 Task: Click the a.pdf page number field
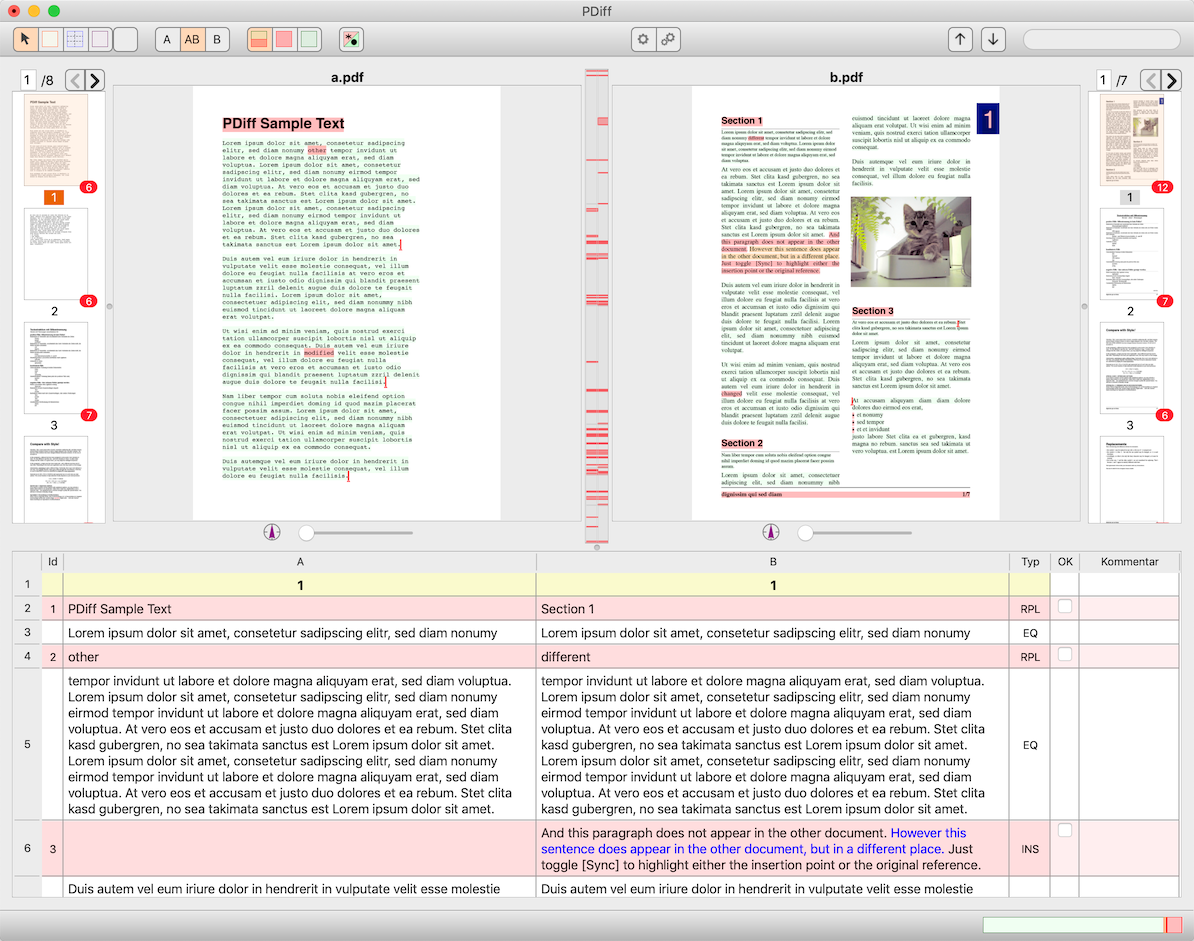click(x=27, y=80)
